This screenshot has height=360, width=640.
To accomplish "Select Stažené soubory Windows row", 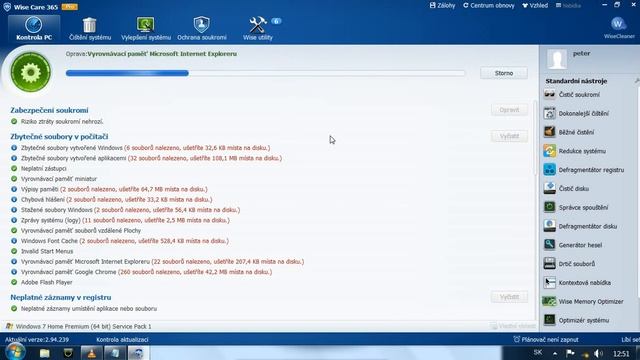I will (126, 210).
